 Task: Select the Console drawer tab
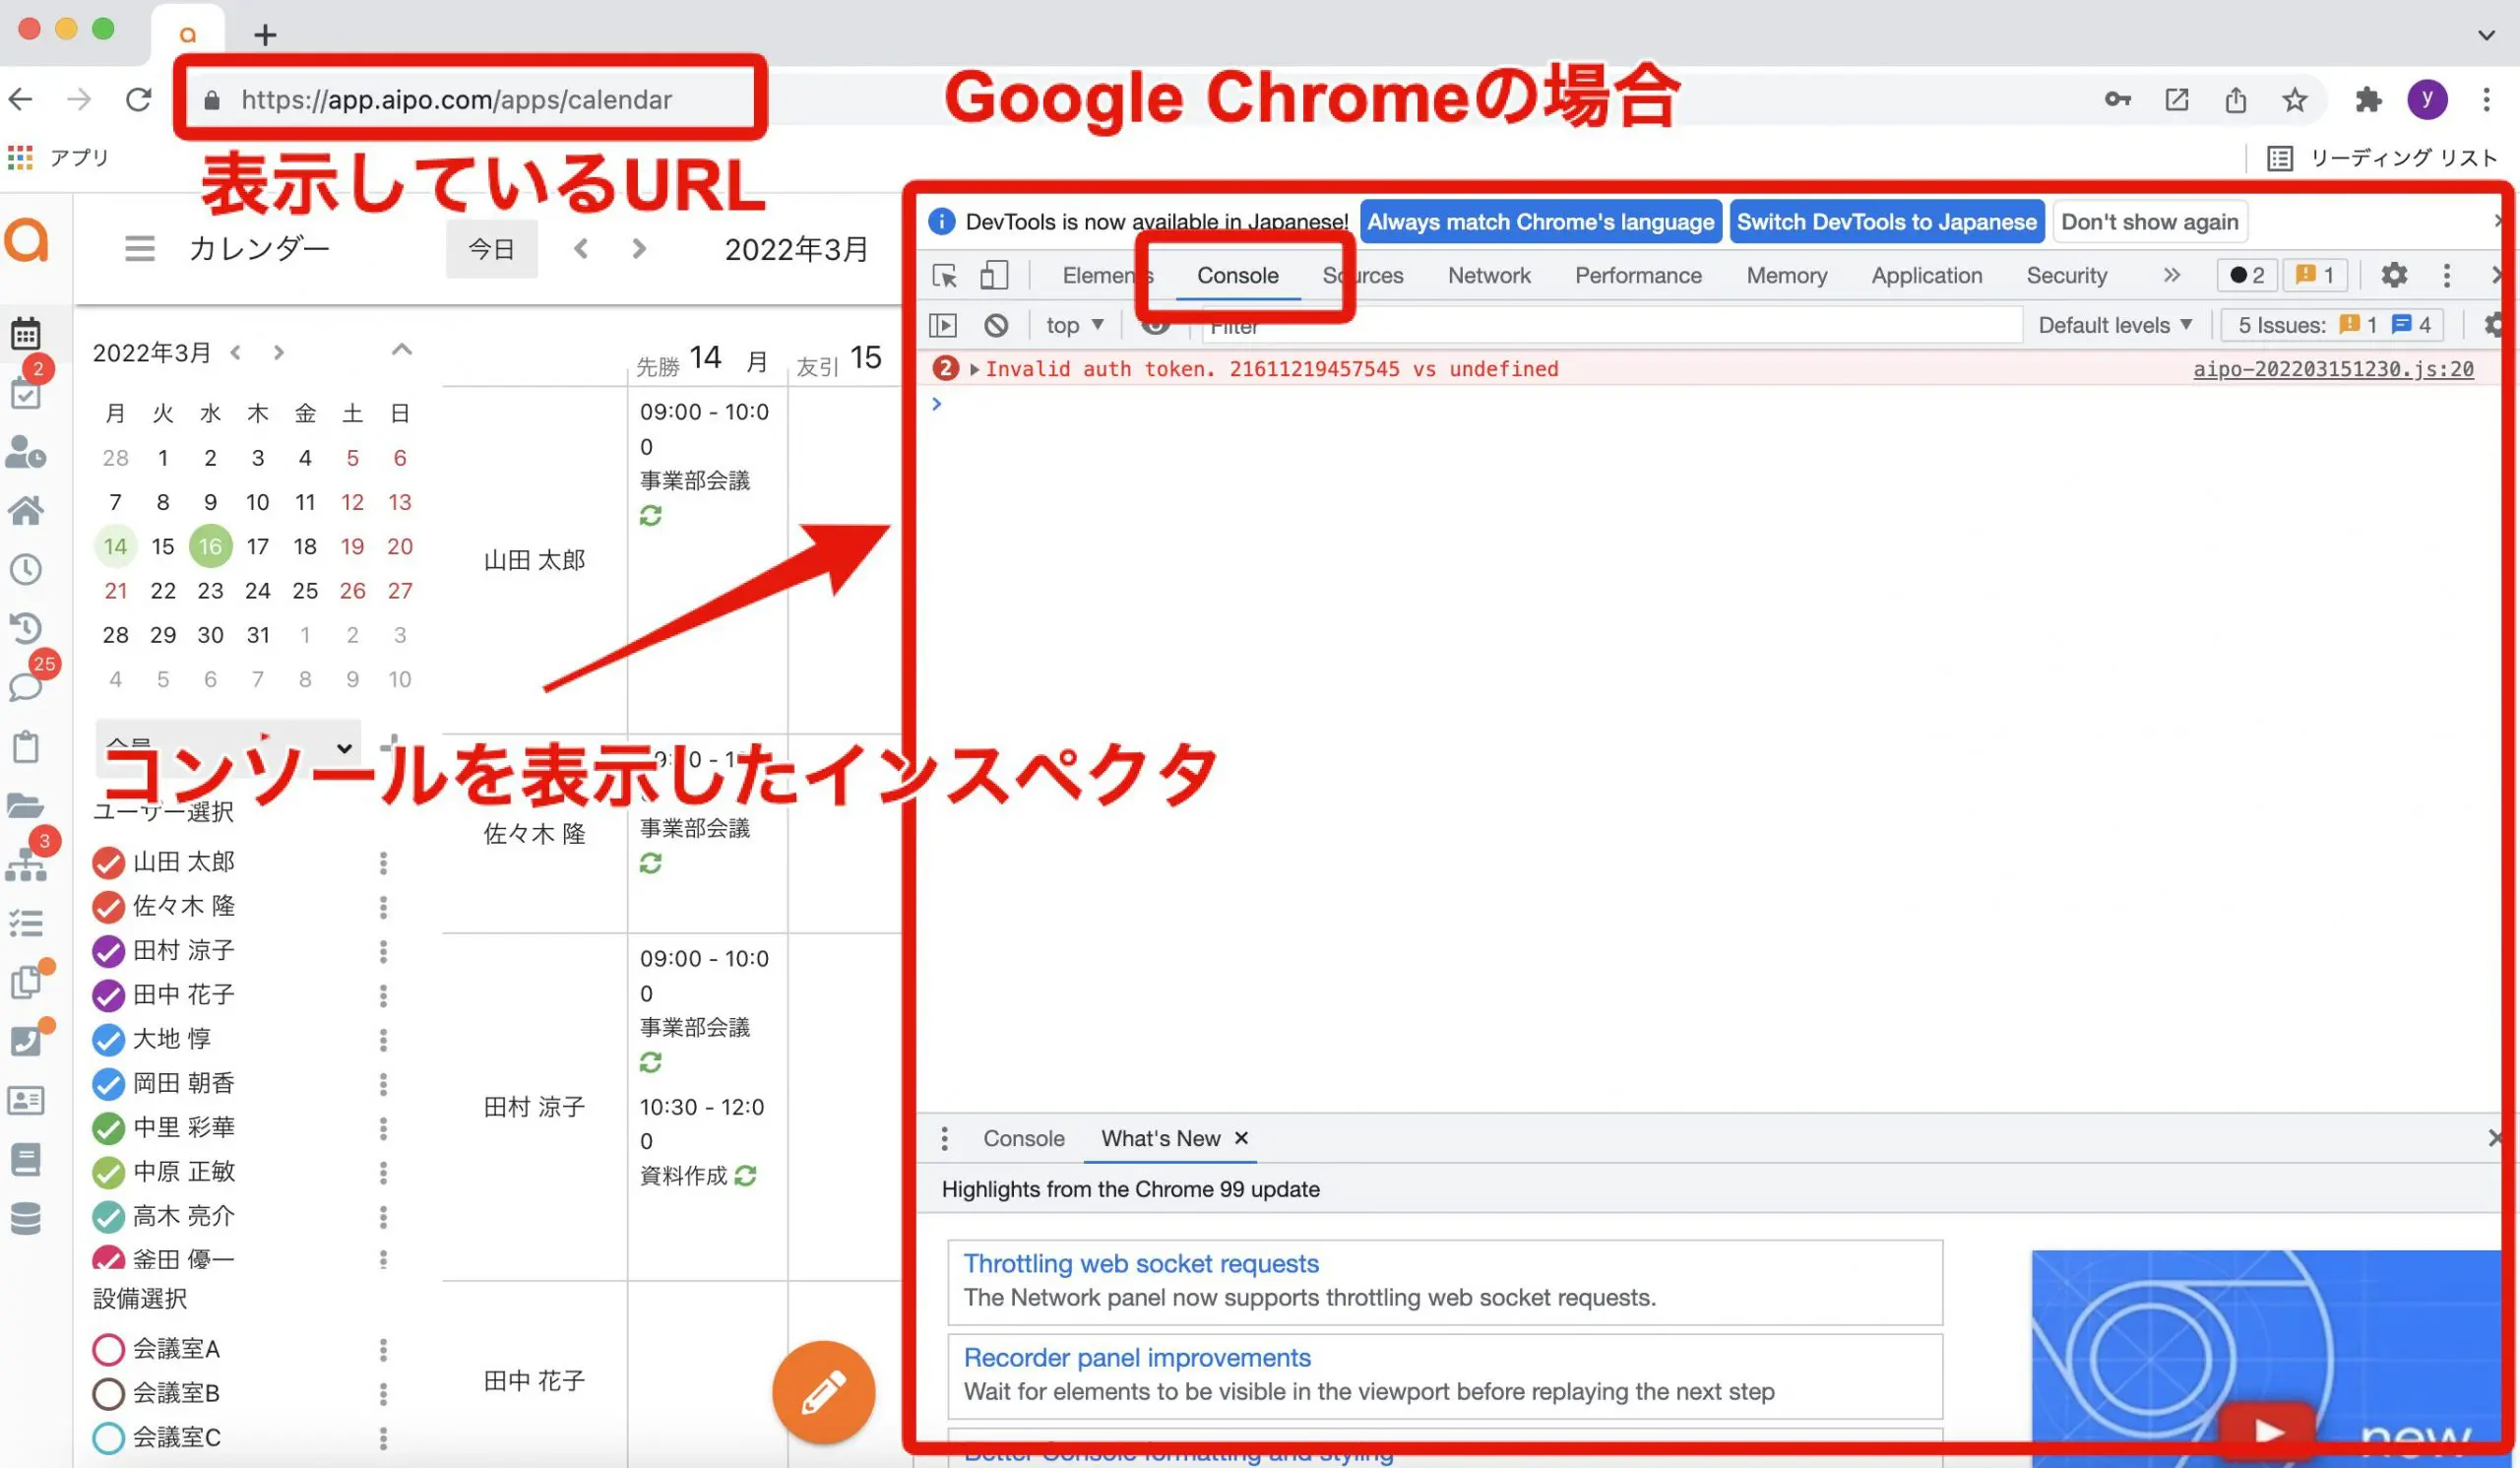point(1023,1138)
